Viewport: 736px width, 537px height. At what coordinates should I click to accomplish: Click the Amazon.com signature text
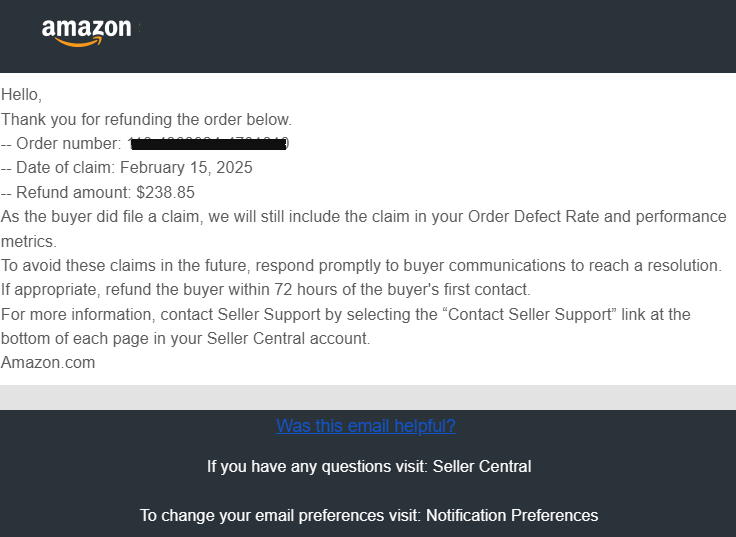click(x=48, y=362)
